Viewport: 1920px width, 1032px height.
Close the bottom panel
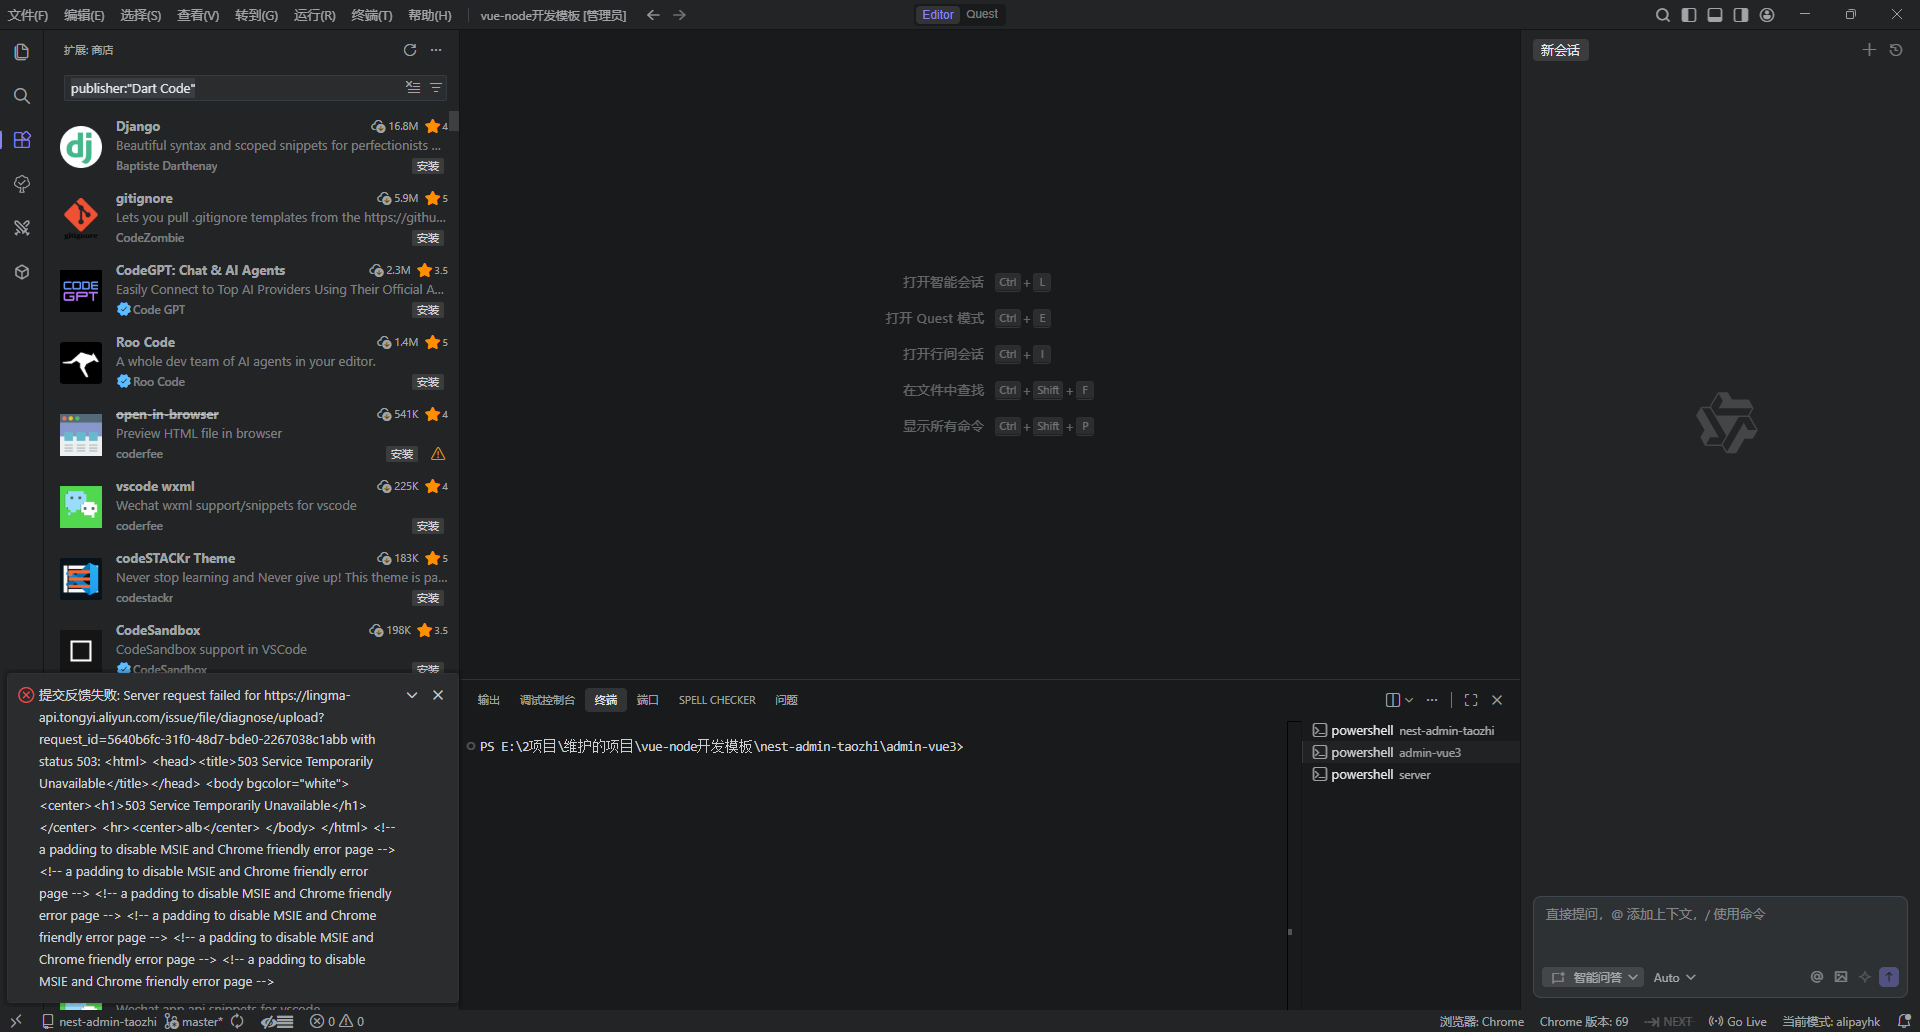pyautogui.click(x=1497, y=700)
